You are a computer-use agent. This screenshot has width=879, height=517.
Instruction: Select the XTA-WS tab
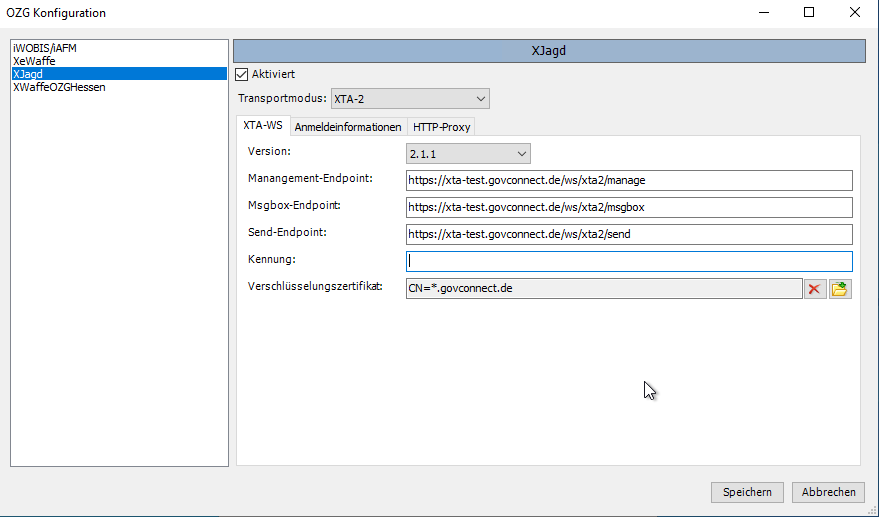(x=263, y=126)
